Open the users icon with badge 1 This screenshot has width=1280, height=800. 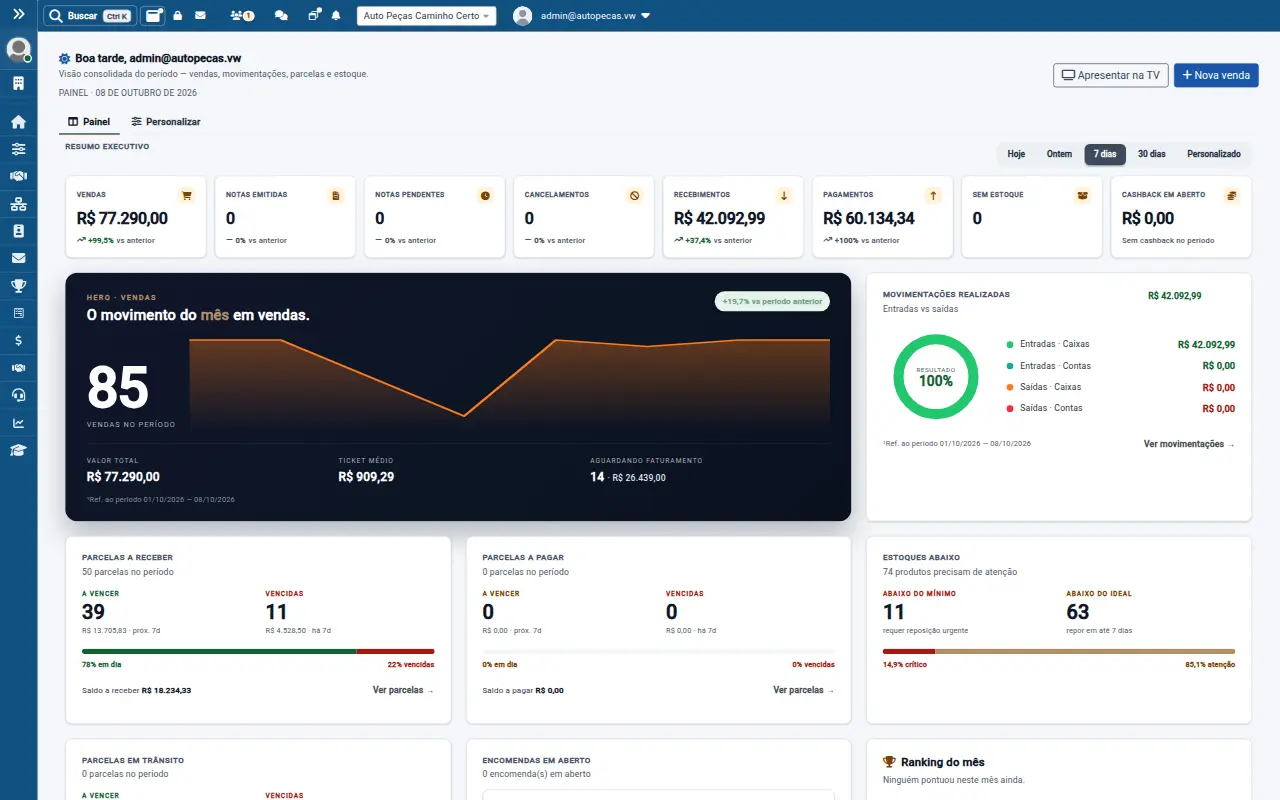[x=241, y=16]
